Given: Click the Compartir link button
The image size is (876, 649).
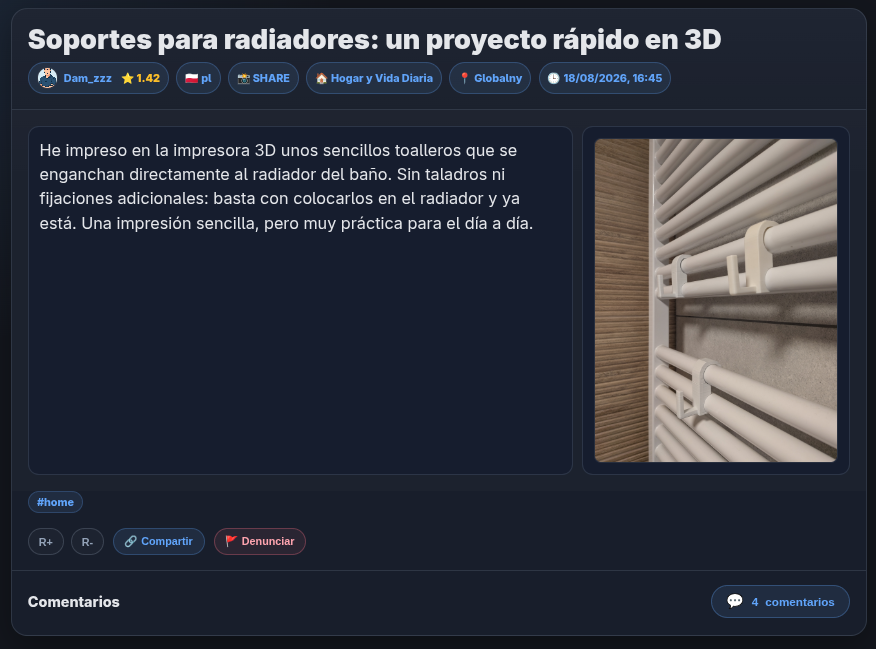Looking at the screenshot, I should (159, 542).
